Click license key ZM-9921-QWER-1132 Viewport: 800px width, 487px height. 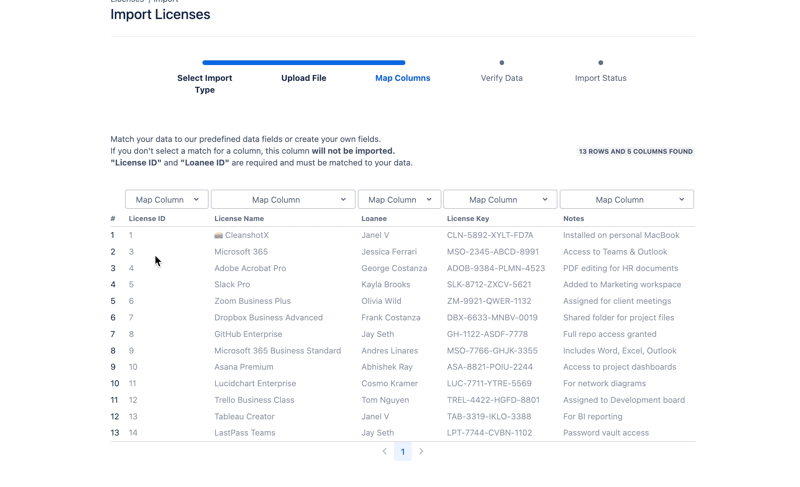489,301
